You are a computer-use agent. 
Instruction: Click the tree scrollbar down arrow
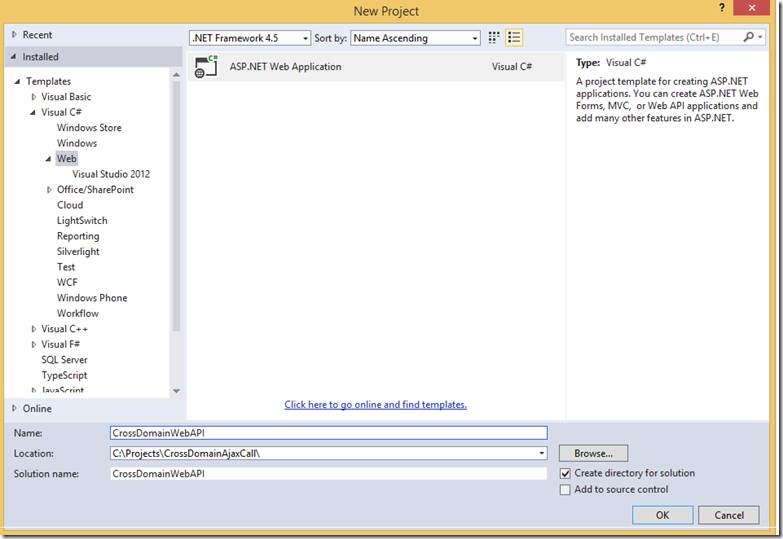[x=176, y=391]
